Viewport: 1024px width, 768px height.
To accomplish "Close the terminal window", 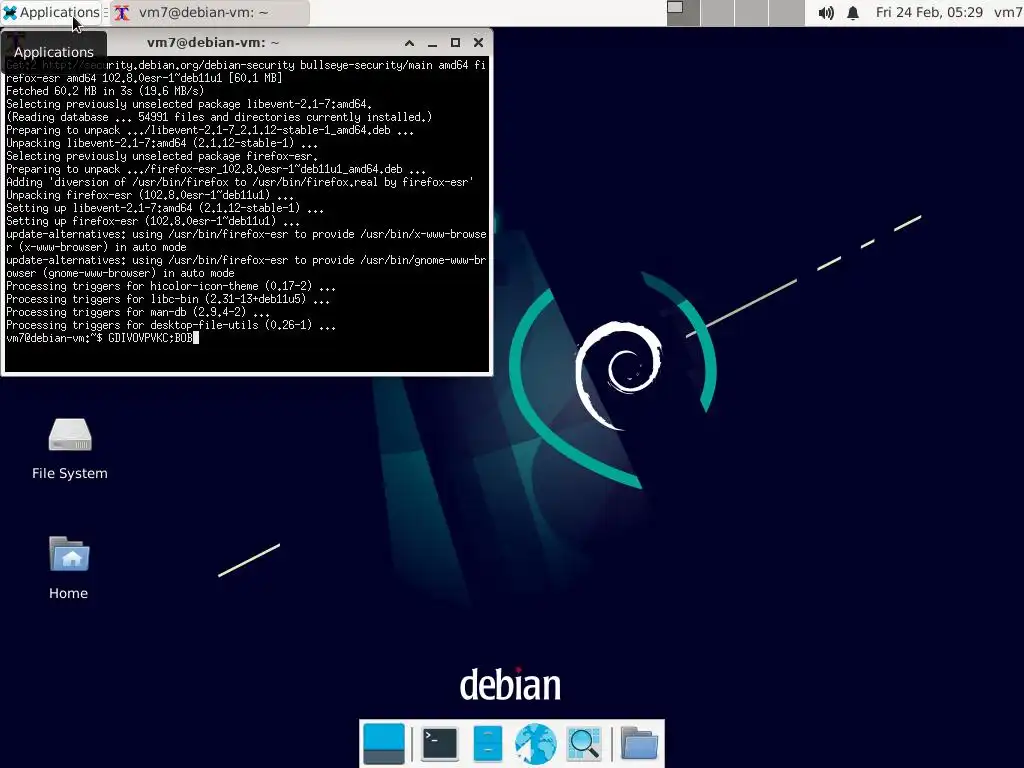I will click(478, 43).
